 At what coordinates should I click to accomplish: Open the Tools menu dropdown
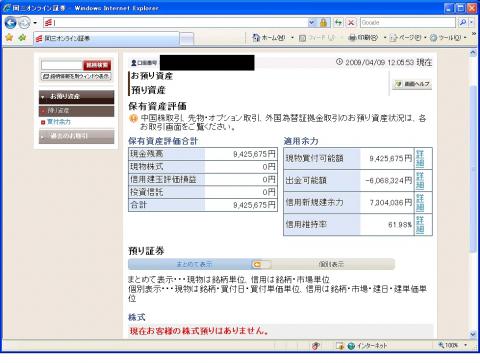click(465, 38)
